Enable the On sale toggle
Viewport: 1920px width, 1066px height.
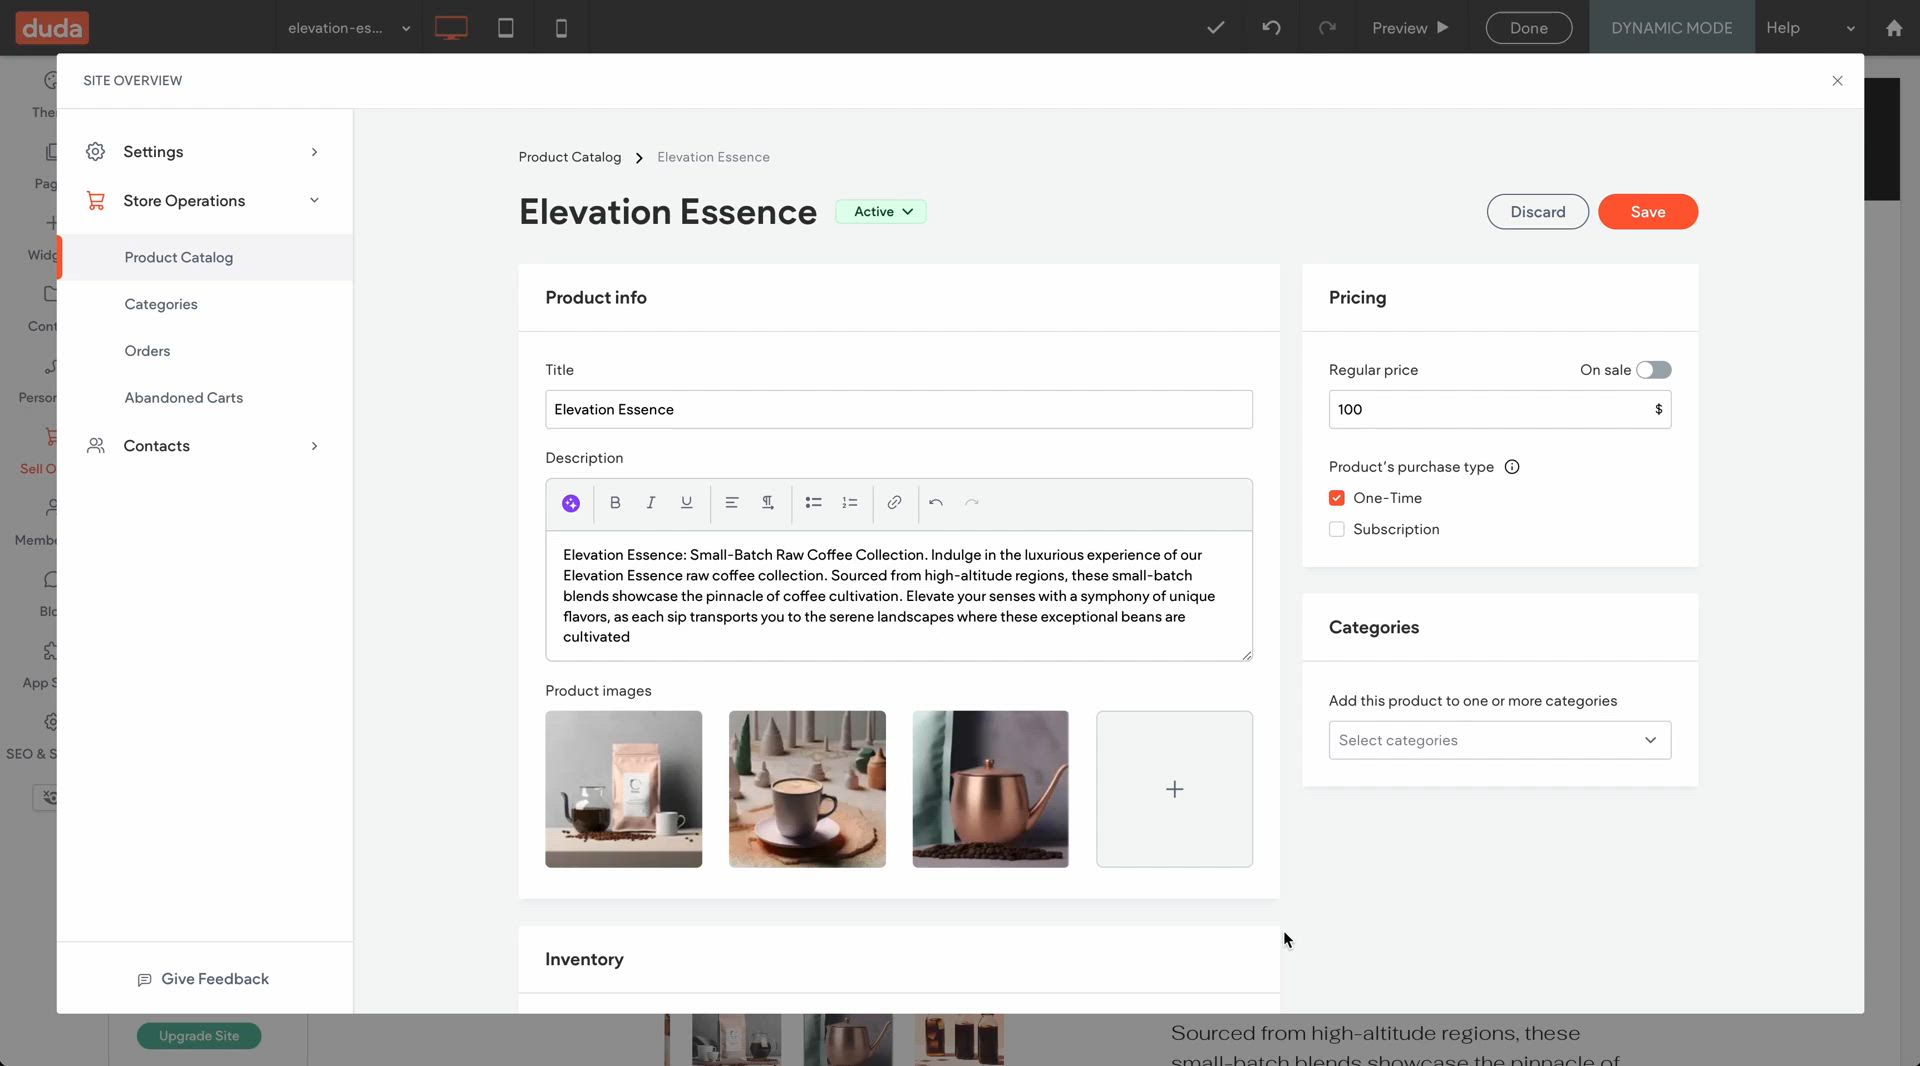(1653, 370)
